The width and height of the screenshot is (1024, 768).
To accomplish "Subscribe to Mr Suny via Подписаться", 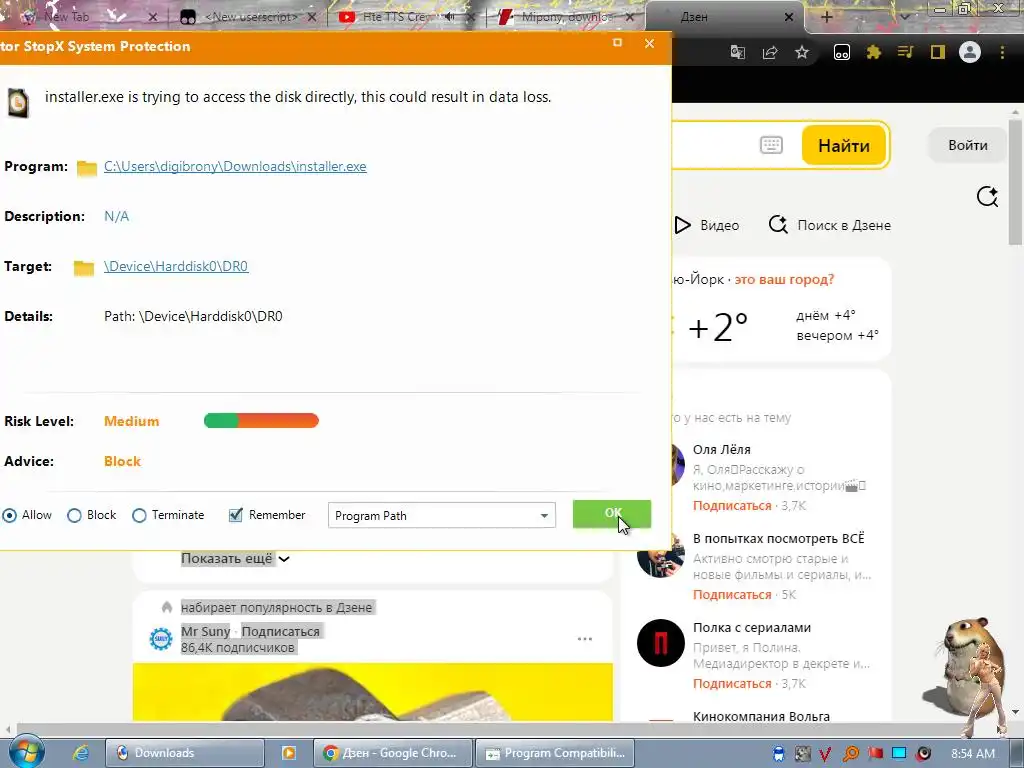I will [x=280, y=632].
